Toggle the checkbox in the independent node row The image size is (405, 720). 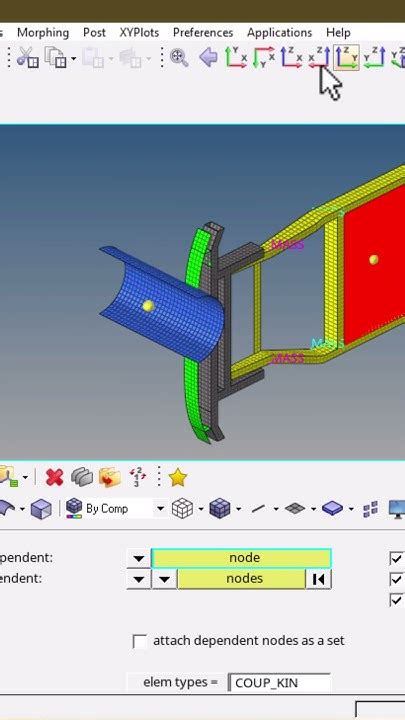[x=396, y=558]
